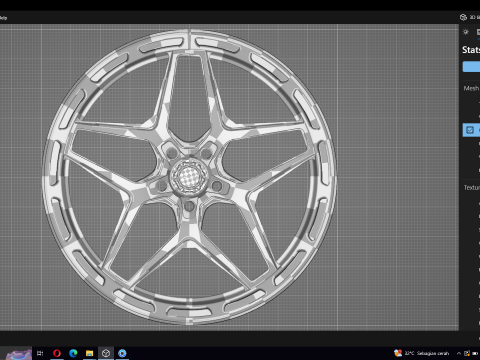
Task: Switch to the Environment & lighting sun tab
Action: [x=466, y=32]
